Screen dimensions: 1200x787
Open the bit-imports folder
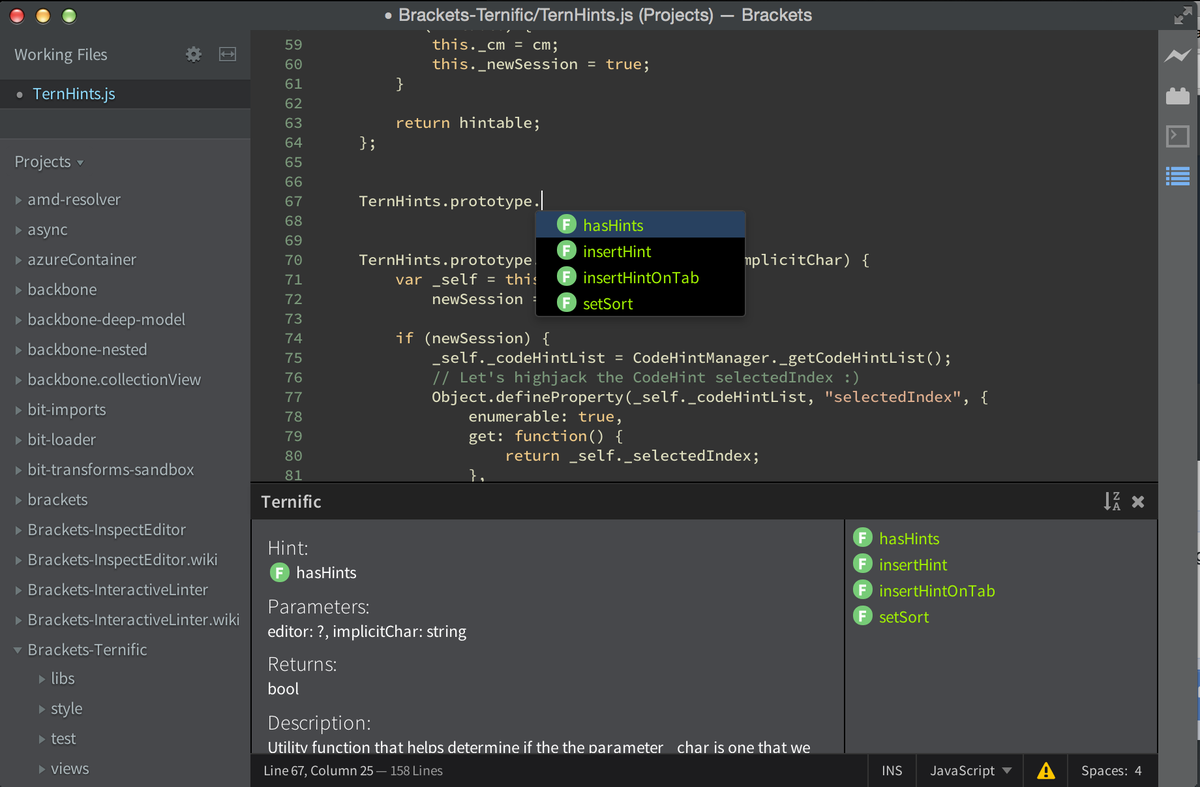coord(66,410)
